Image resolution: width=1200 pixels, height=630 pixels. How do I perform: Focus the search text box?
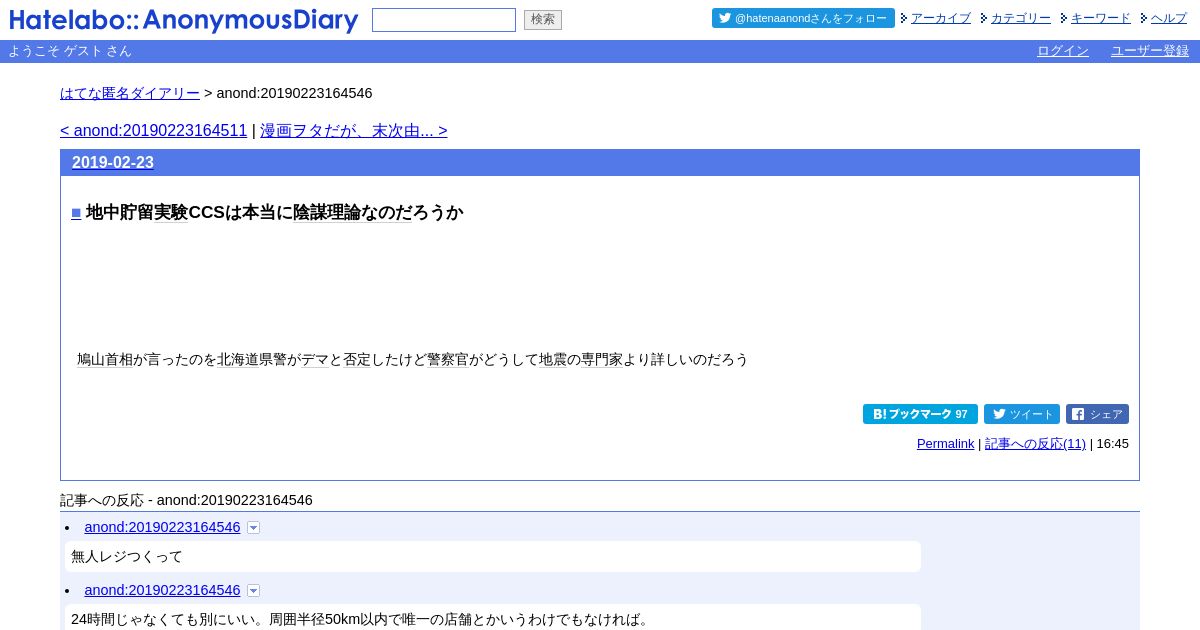point(444,20)
